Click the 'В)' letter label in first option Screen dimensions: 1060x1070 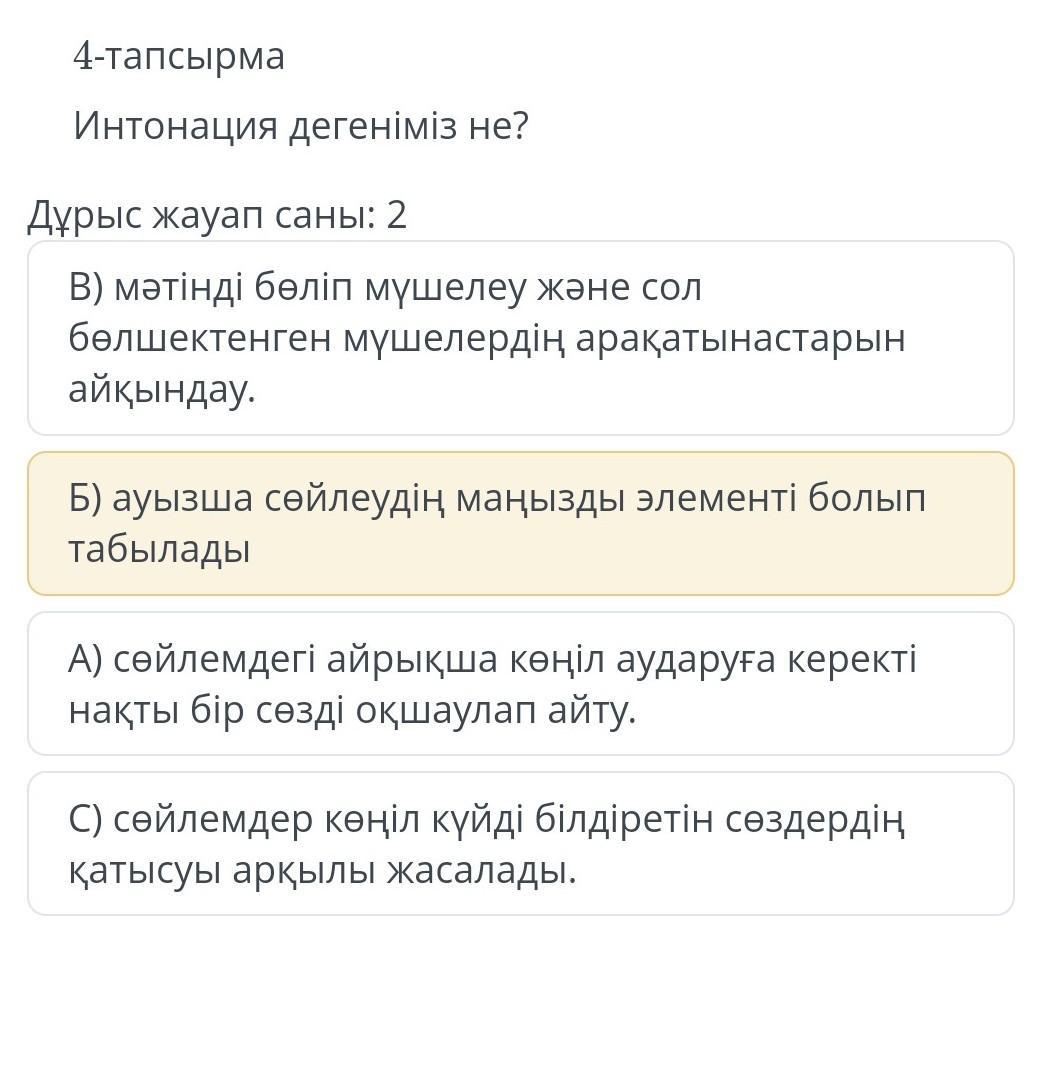[x=86, y=287]
